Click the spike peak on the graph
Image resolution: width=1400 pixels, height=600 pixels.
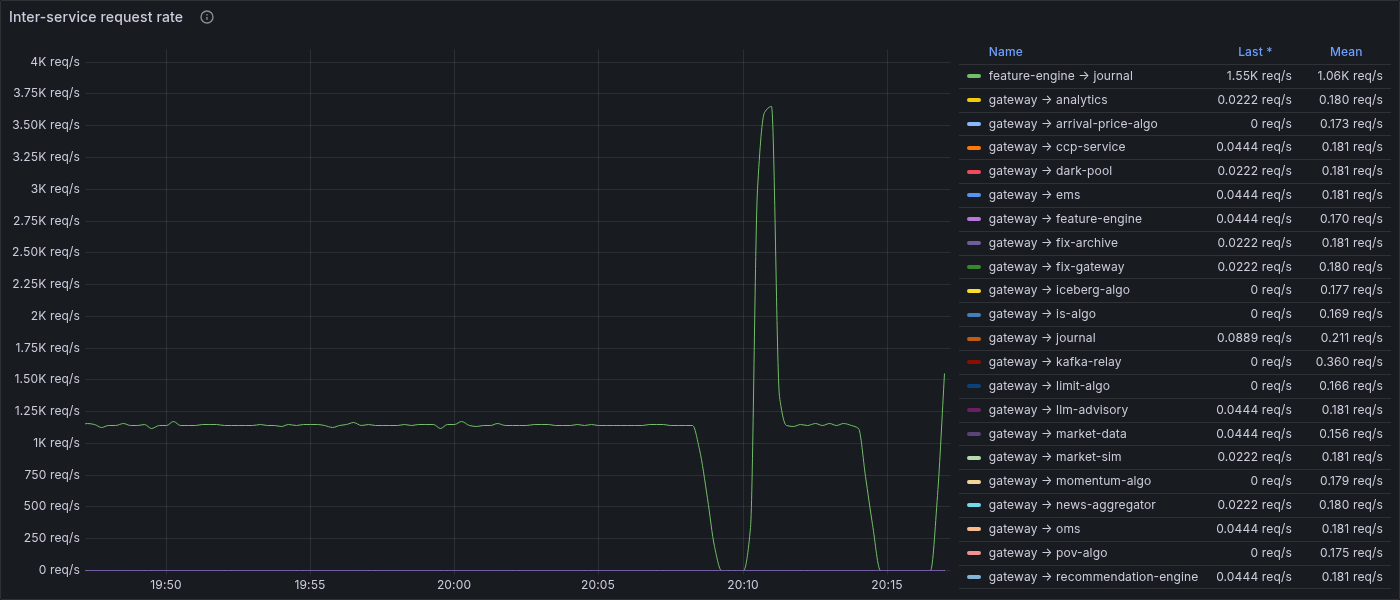[x=769, y=106]
